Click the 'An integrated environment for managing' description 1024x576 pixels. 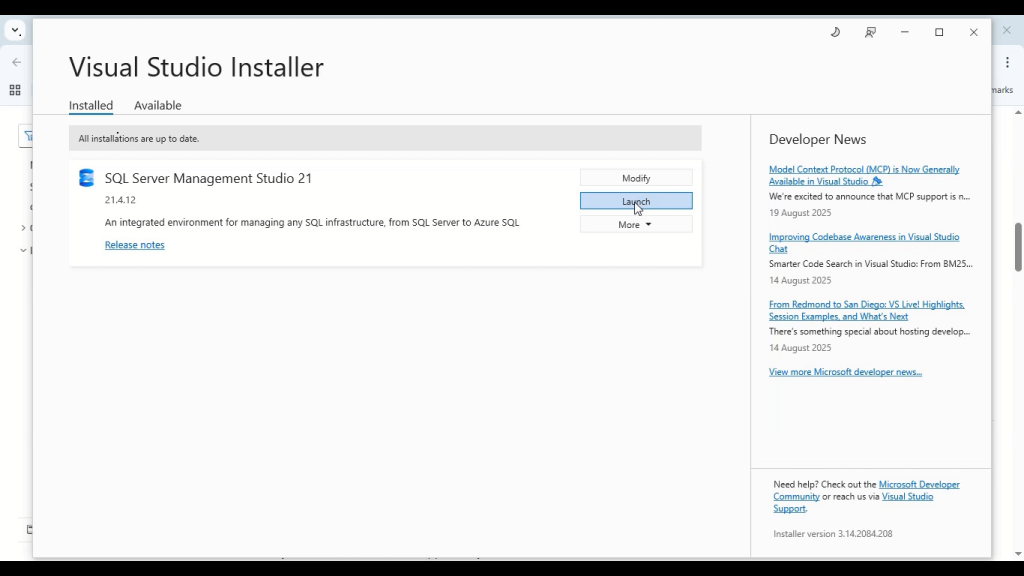[x=312, y=222]
